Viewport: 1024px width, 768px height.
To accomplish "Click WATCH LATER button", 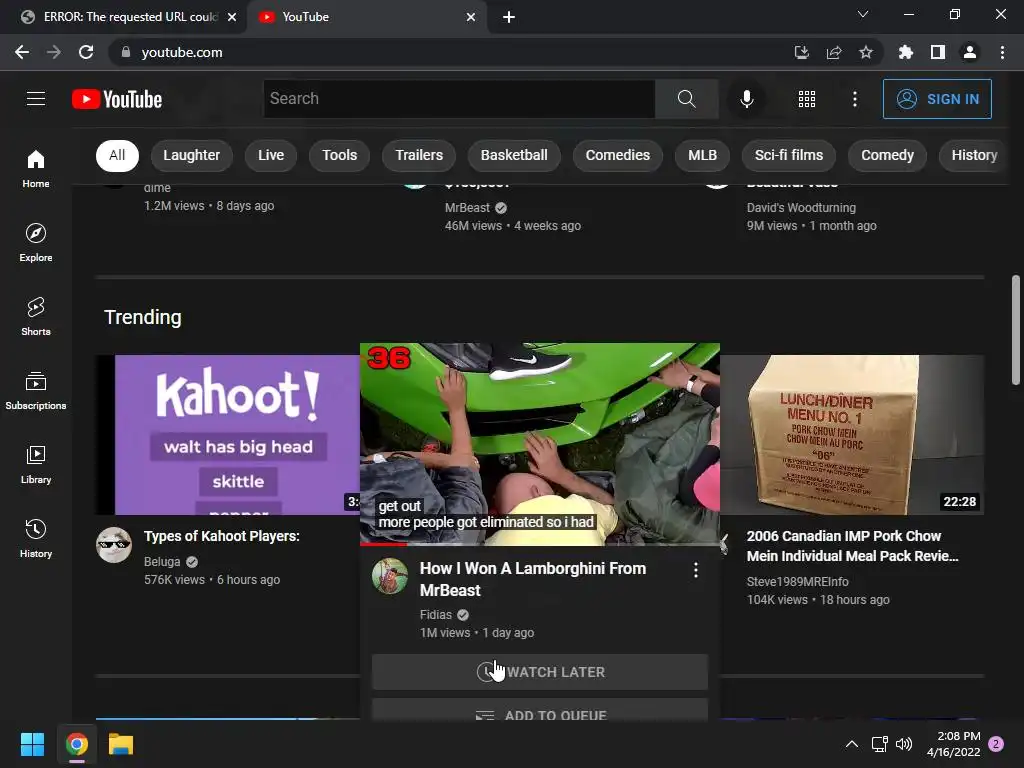I will 539,671.
